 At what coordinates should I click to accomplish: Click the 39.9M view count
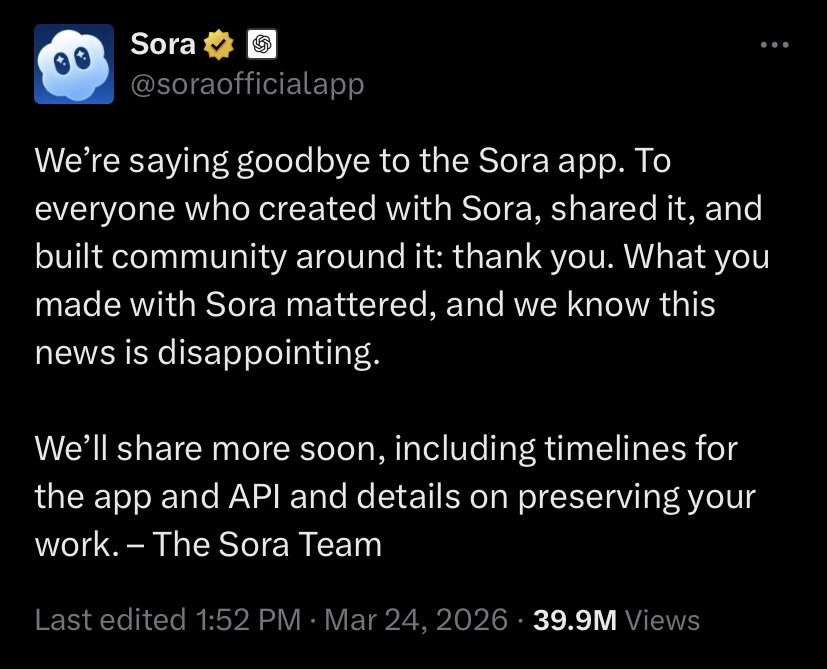click(x=575, y=620)
